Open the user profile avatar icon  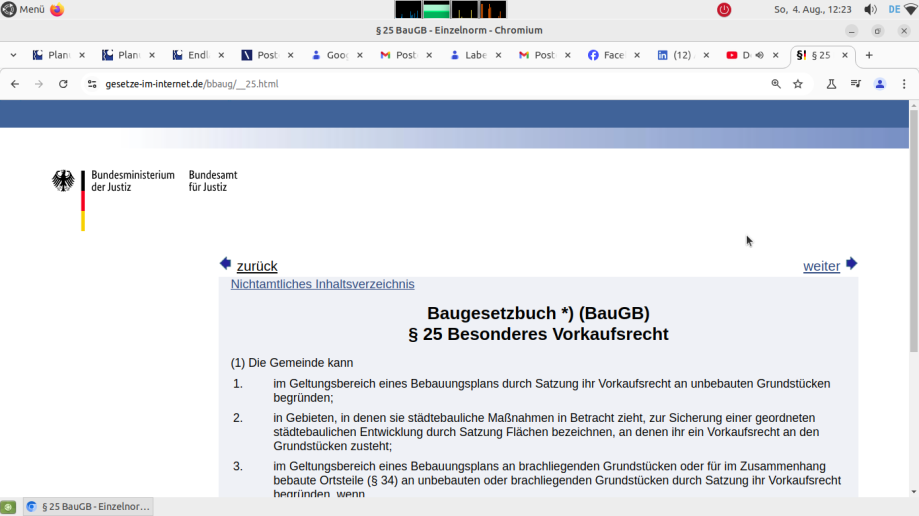(880, 84)
